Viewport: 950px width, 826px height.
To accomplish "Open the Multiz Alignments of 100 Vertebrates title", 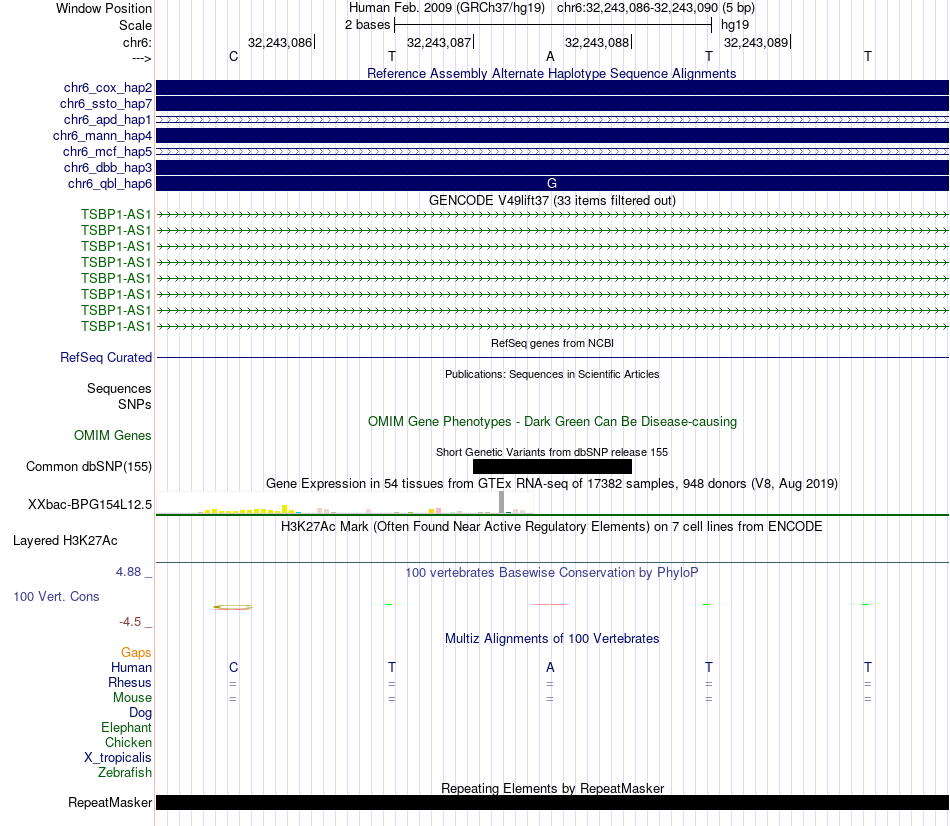I will pos(552,639).
